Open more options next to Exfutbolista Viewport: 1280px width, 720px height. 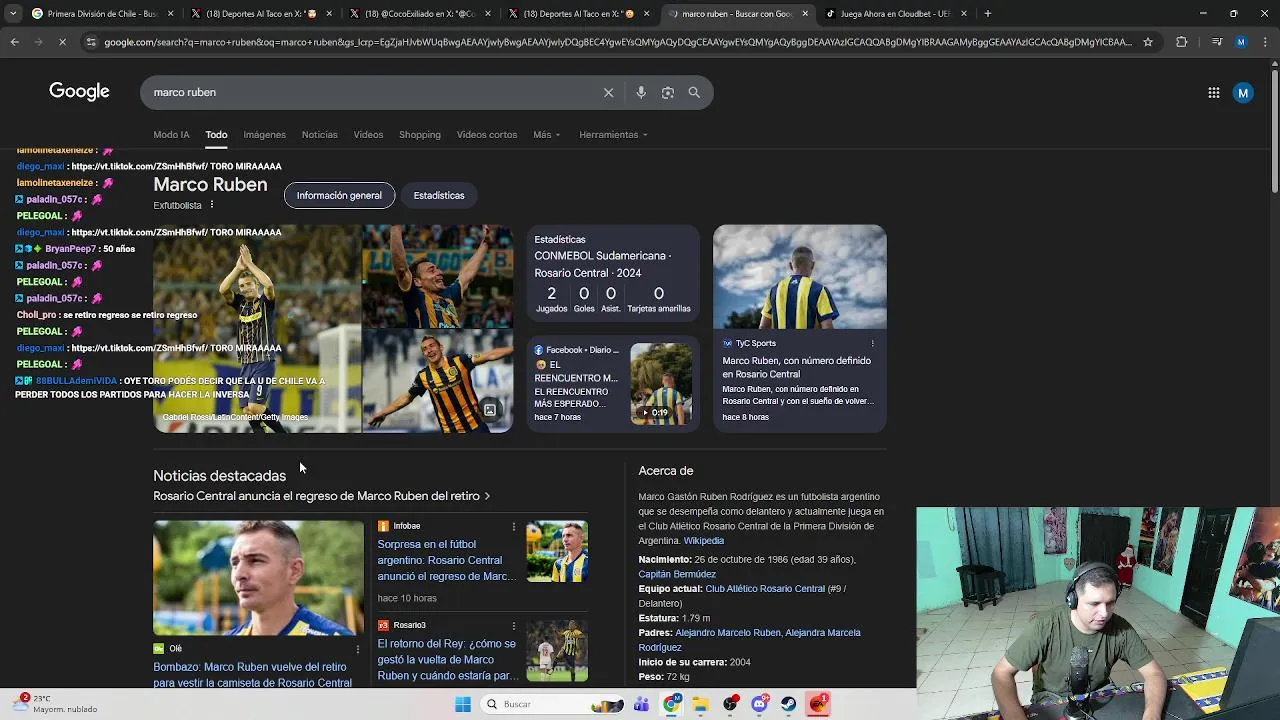click(211, 205)
